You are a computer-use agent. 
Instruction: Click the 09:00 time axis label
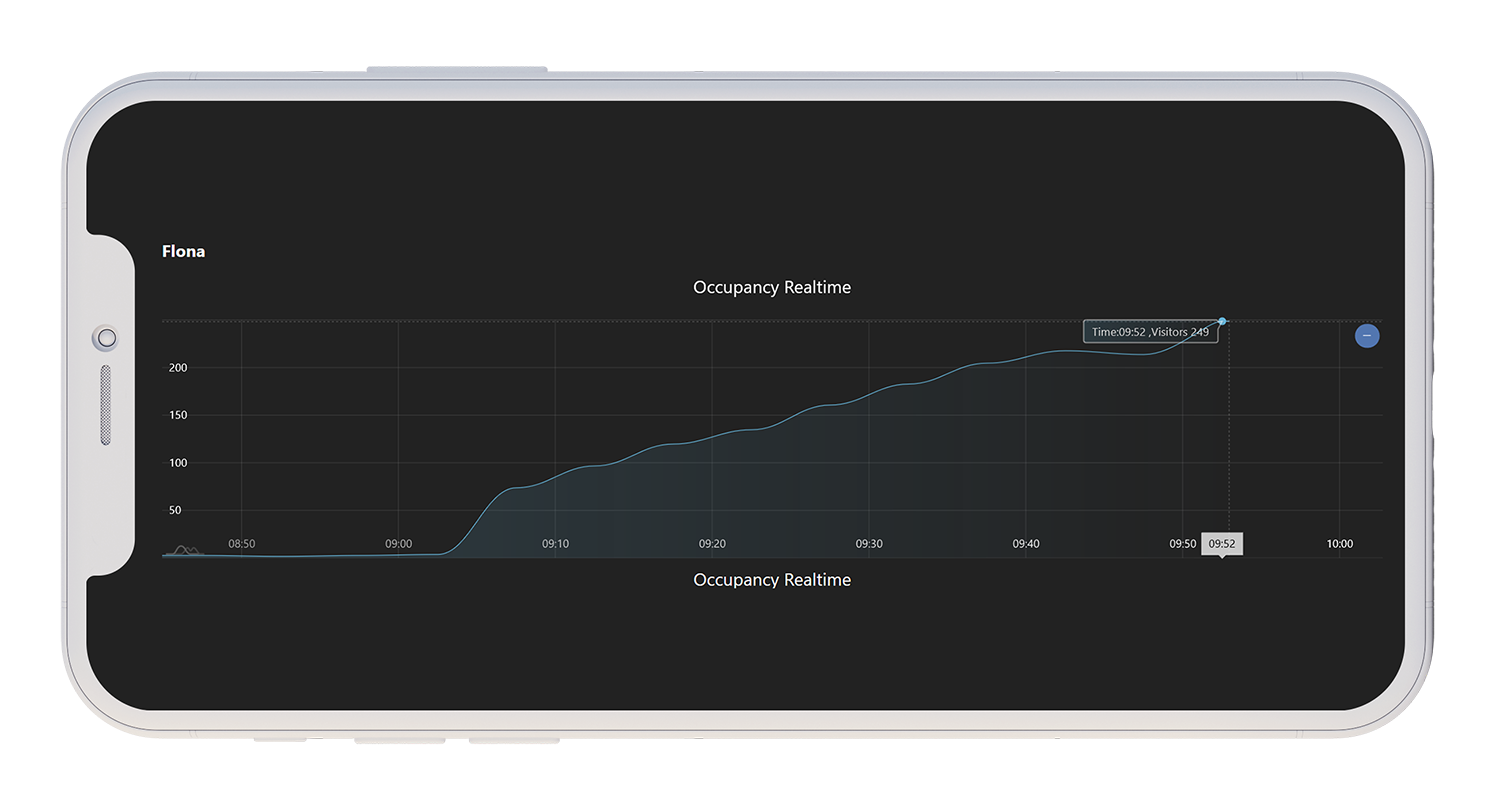(398, 544)
